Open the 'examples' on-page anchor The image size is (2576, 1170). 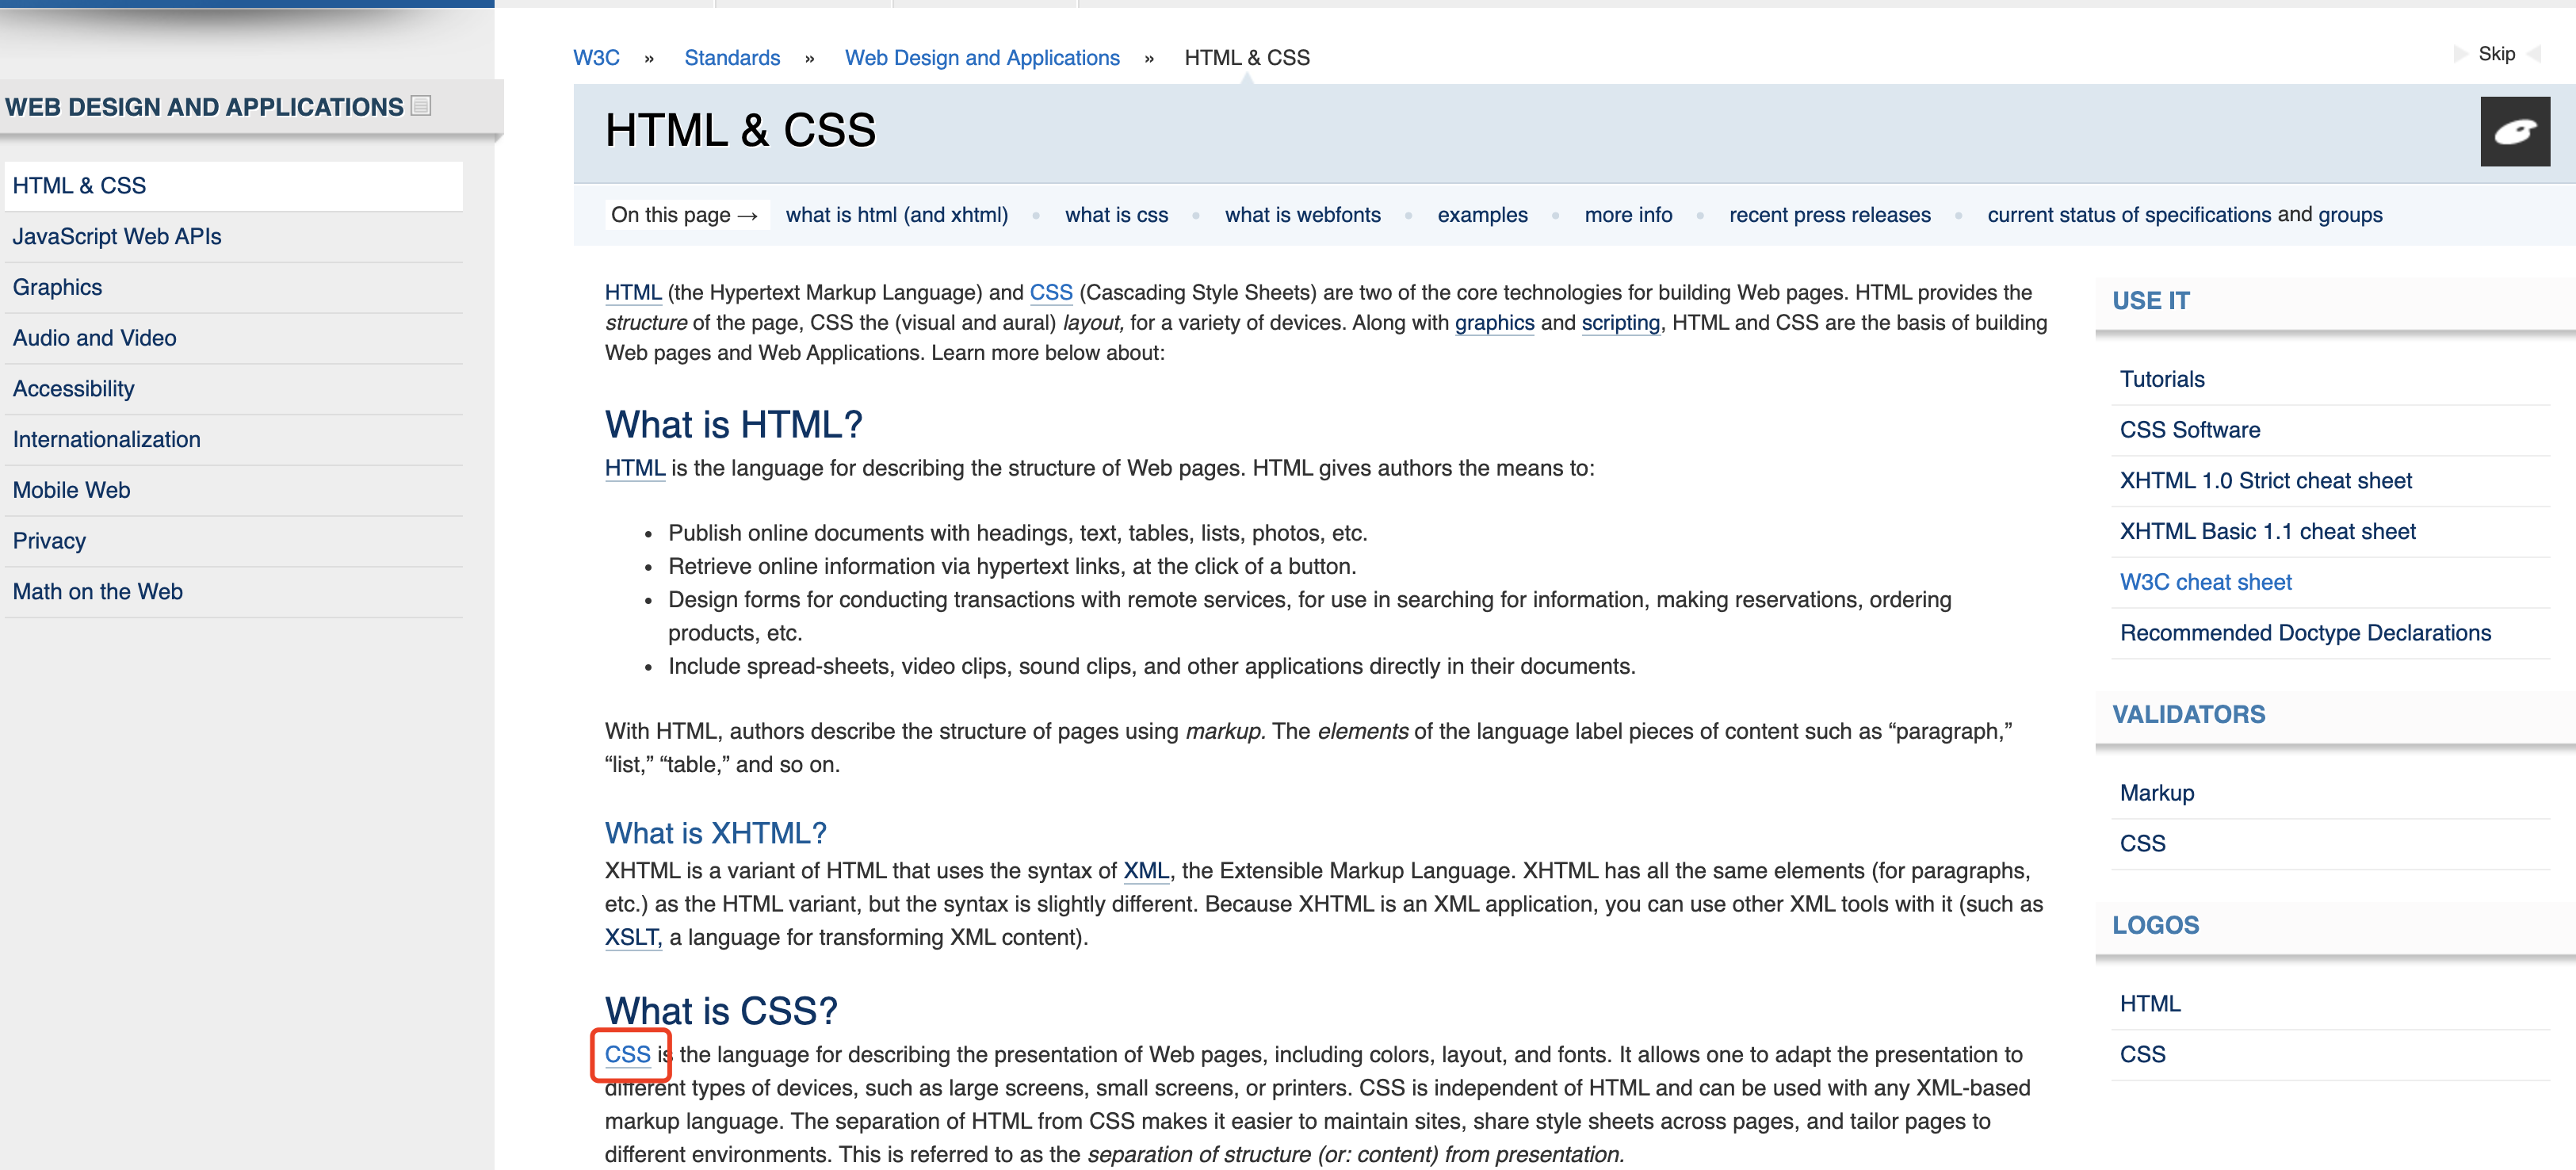(x=1482, y=215)
